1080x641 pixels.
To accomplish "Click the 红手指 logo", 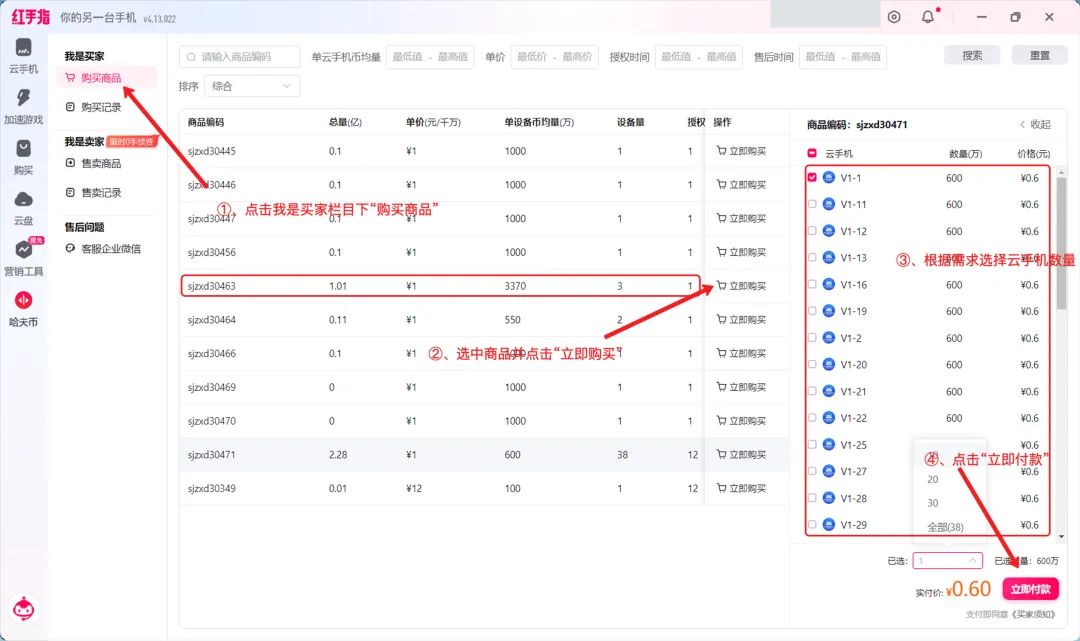I will [30, 17].
